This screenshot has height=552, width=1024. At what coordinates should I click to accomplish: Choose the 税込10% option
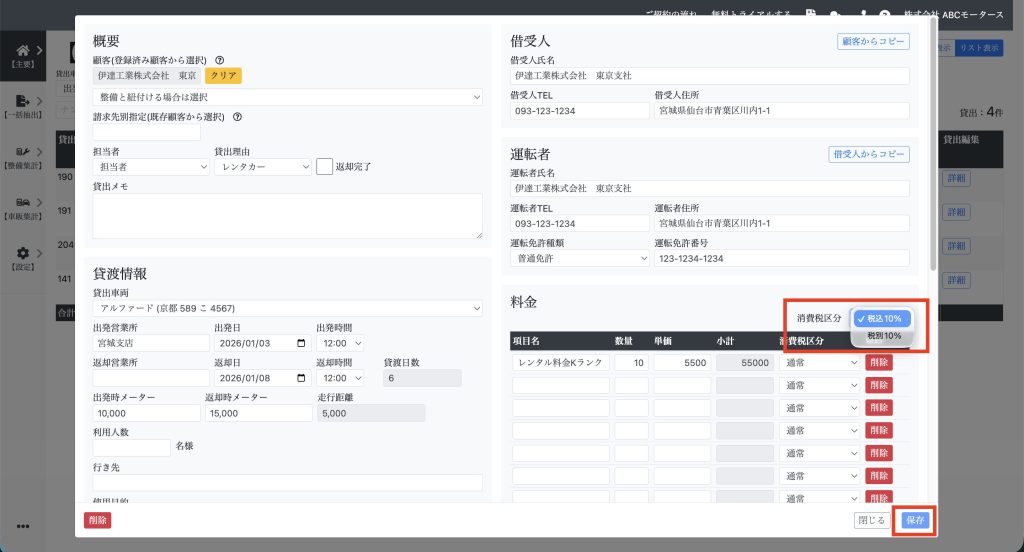pos(883,318)
